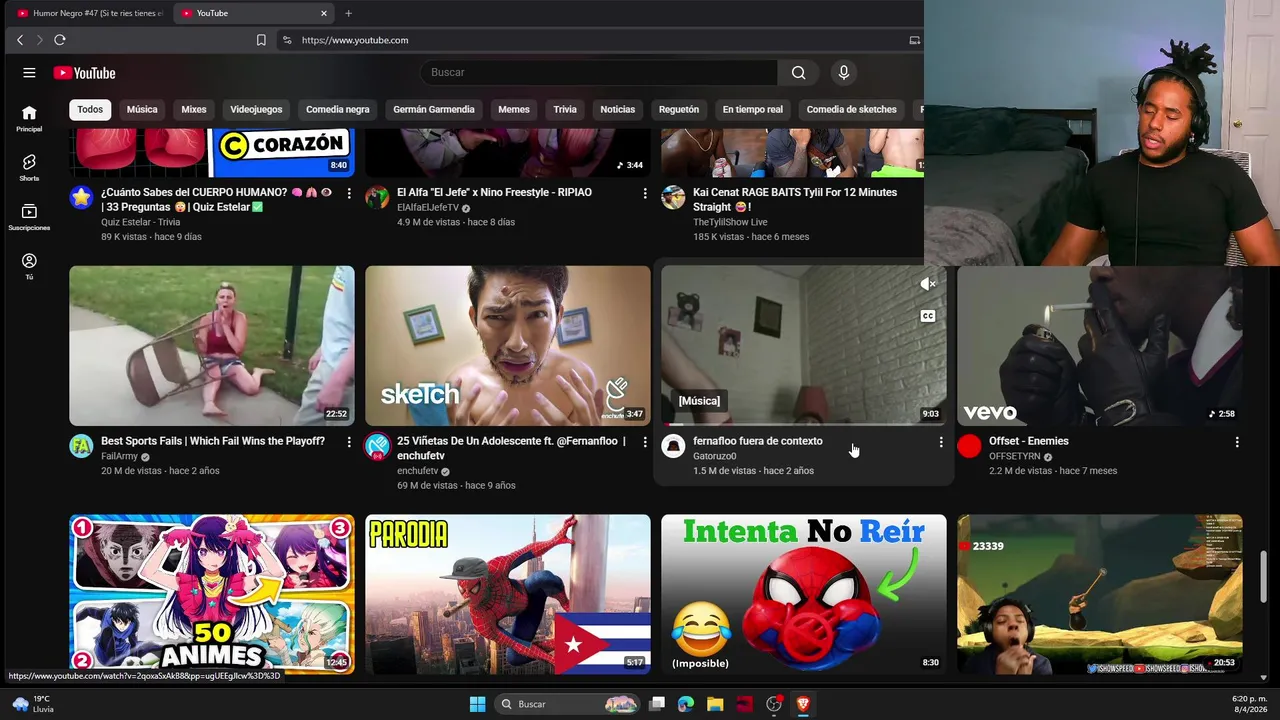Open the OFFSETYRN channel avatar
Image resolution: width=1280 pixels, height=720 pixels.
coord(969,446)
